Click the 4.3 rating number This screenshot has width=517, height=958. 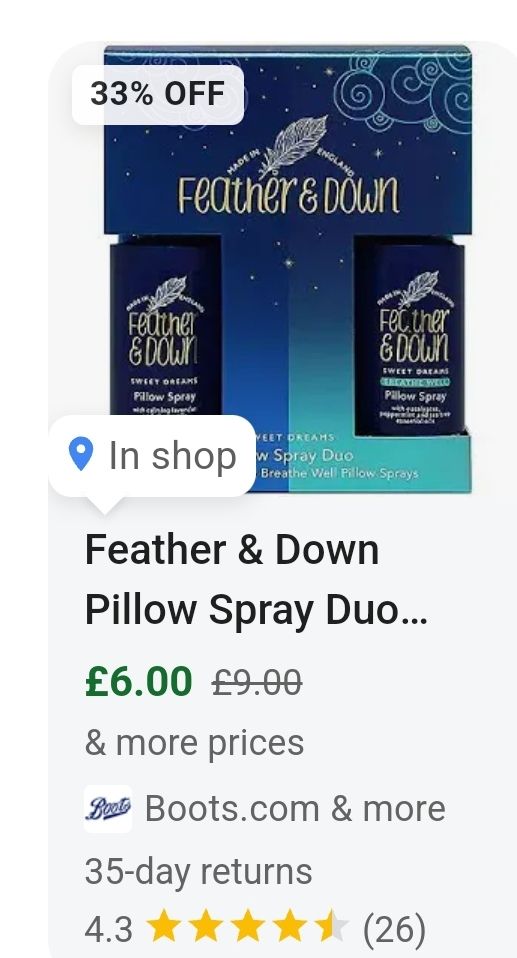(108, 929)
